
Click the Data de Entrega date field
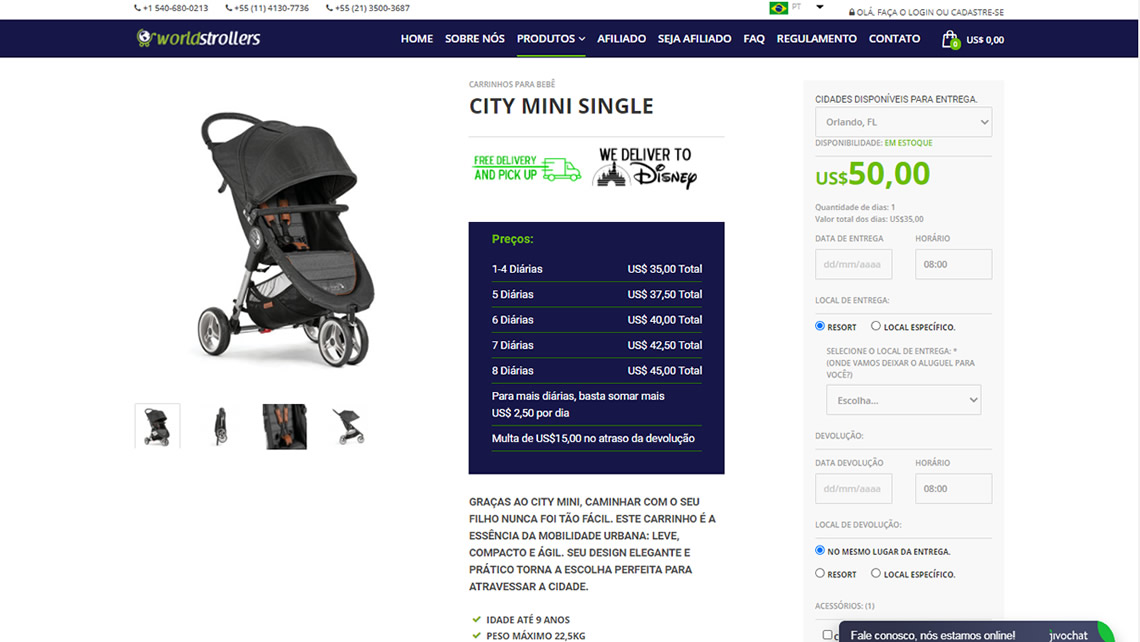853,264
